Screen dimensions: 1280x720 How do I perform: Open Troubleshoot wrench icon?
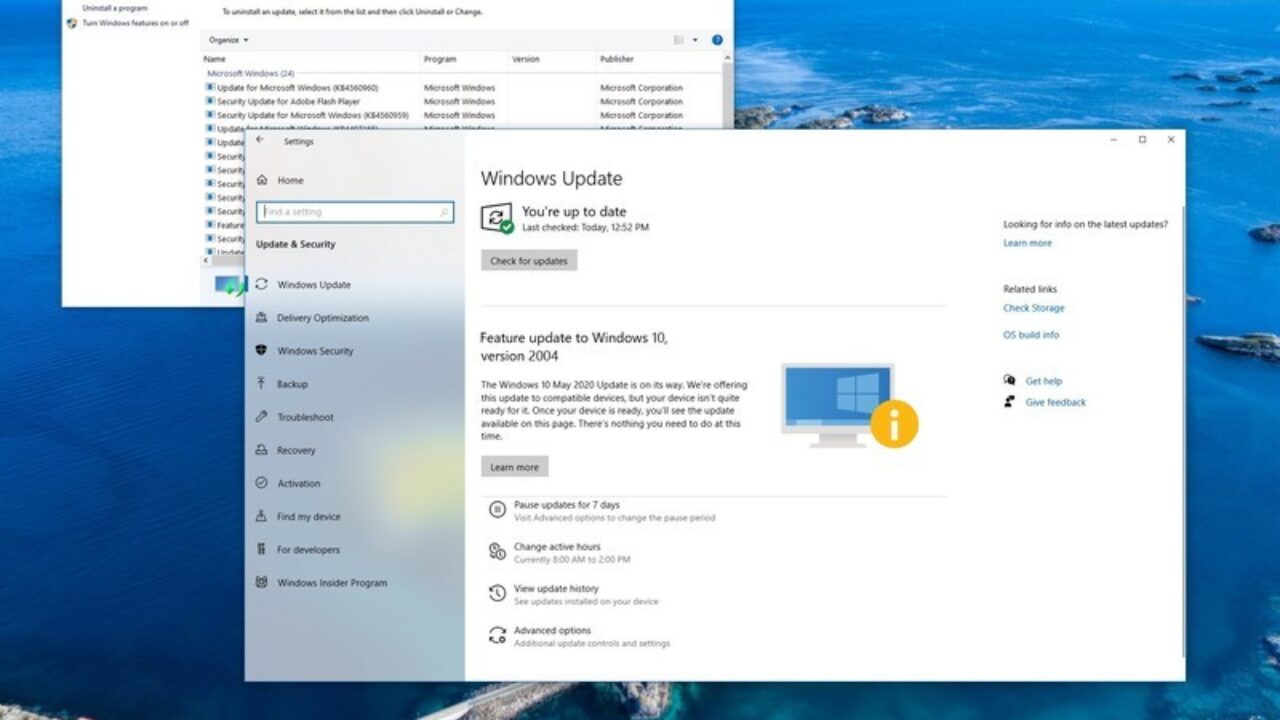click(x=262, y=417)
